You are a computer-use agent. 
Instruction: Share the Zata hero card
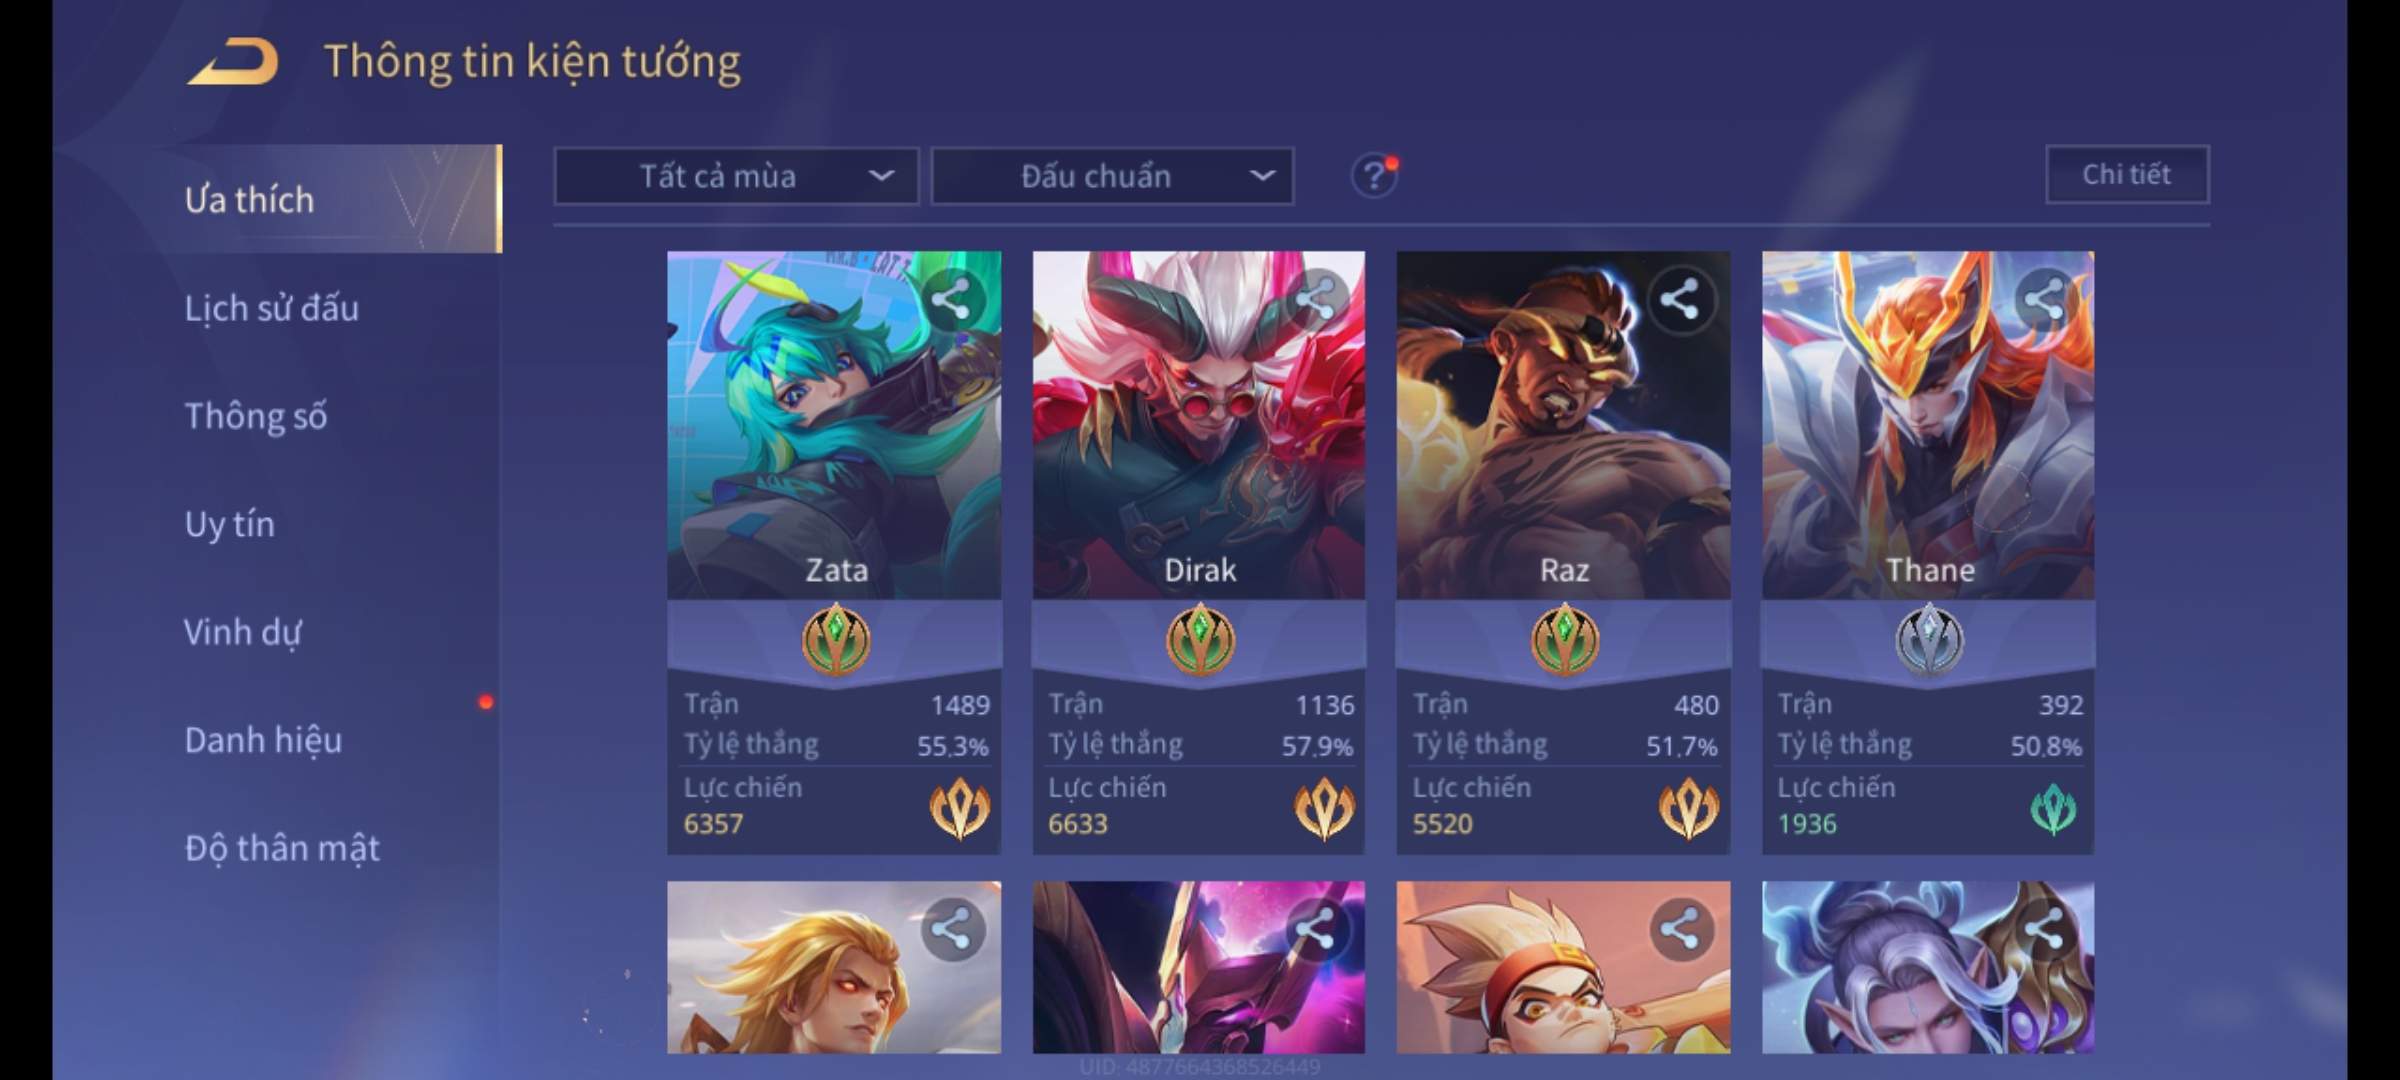pyautogui.click(x=951, y=299)
